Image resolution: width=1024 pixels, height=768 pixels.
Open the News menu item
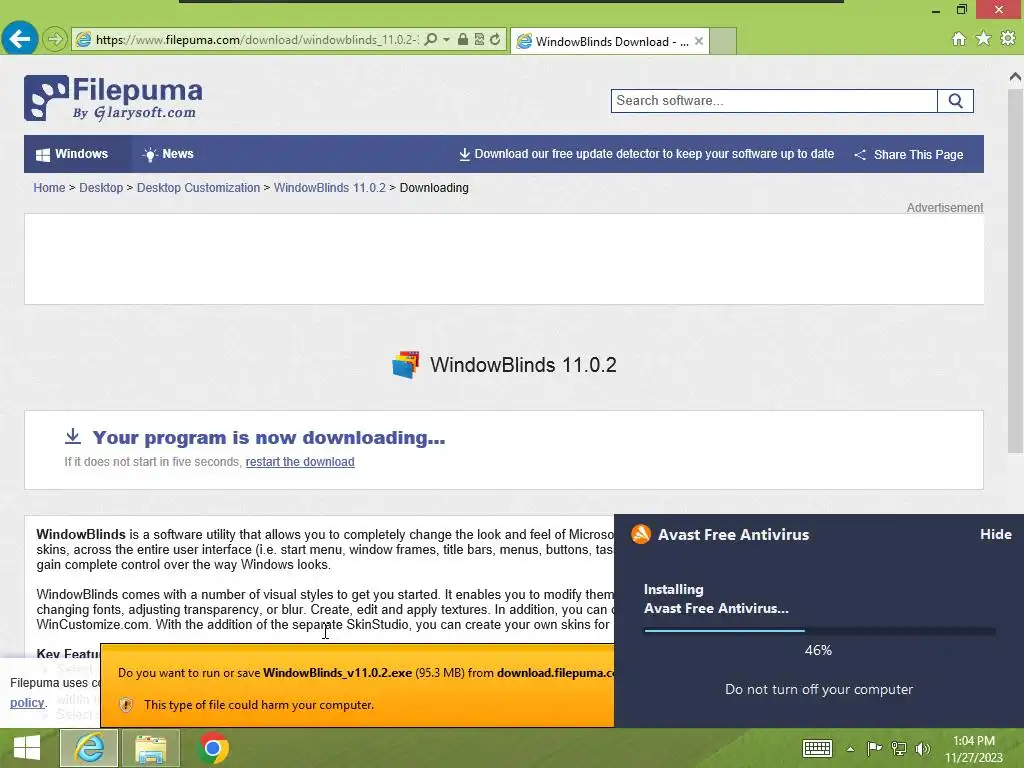point(168,154)
